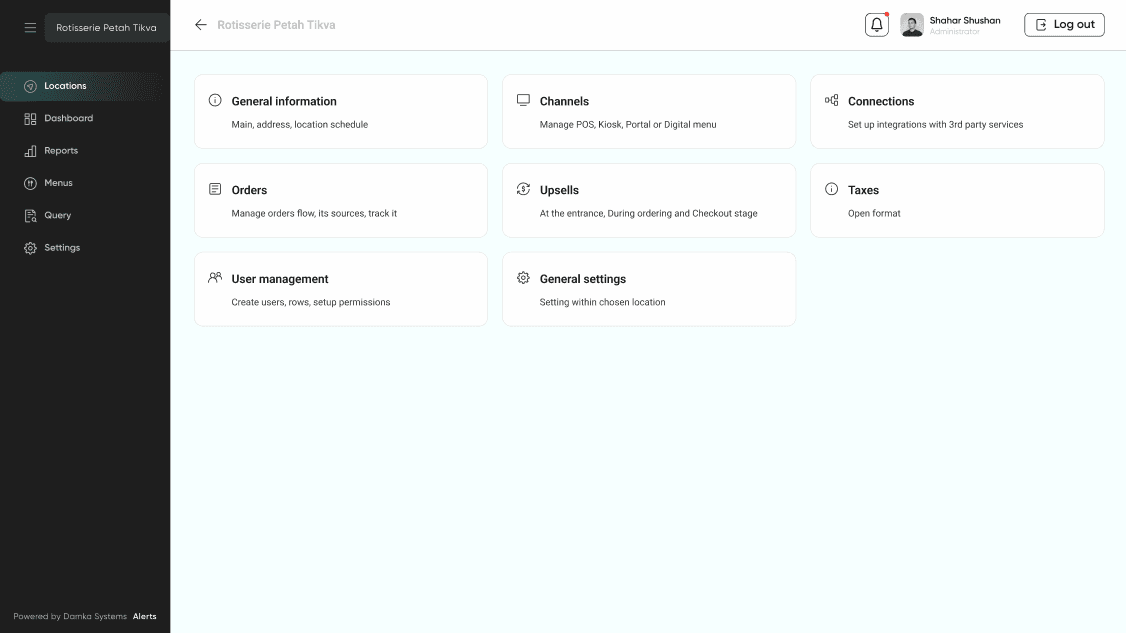Toggle the hamburger menu icon

click(30, 27)
